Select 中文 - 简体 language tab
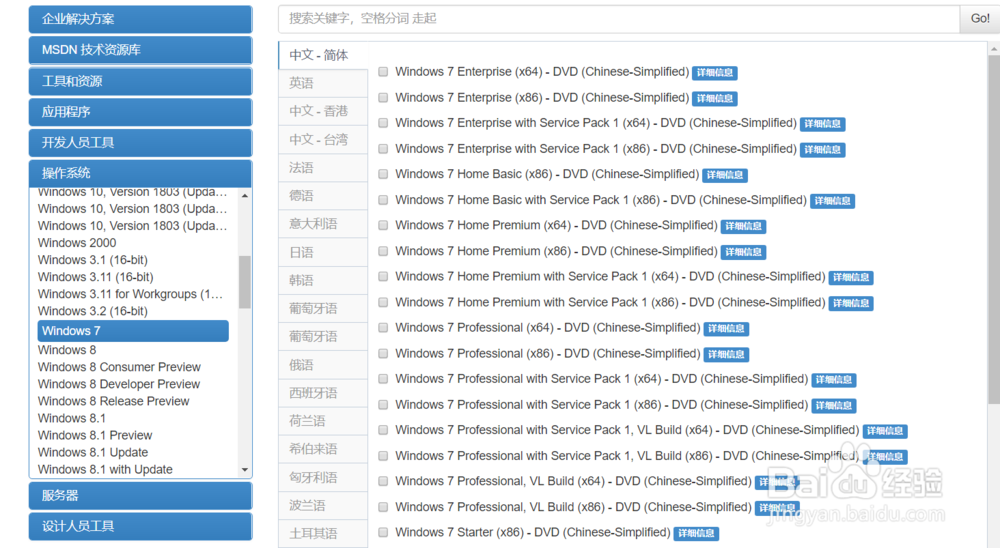The width and height of the screenshot is (1000, 548). pyautogui.click(x=323, y=55)
